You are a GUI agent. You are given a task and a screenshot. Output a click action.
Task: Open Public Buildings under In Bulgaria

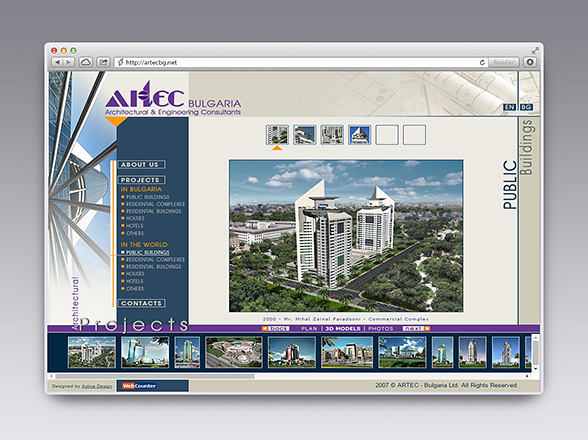(147, 197)
